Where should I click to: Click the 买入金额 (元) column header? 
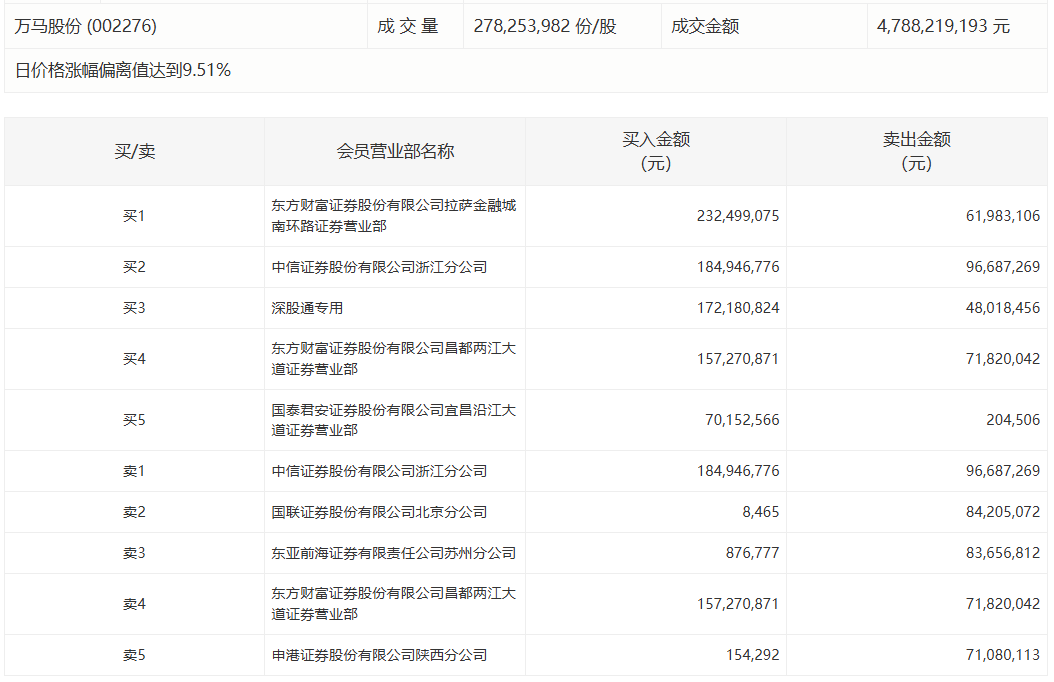pos(656,151)
